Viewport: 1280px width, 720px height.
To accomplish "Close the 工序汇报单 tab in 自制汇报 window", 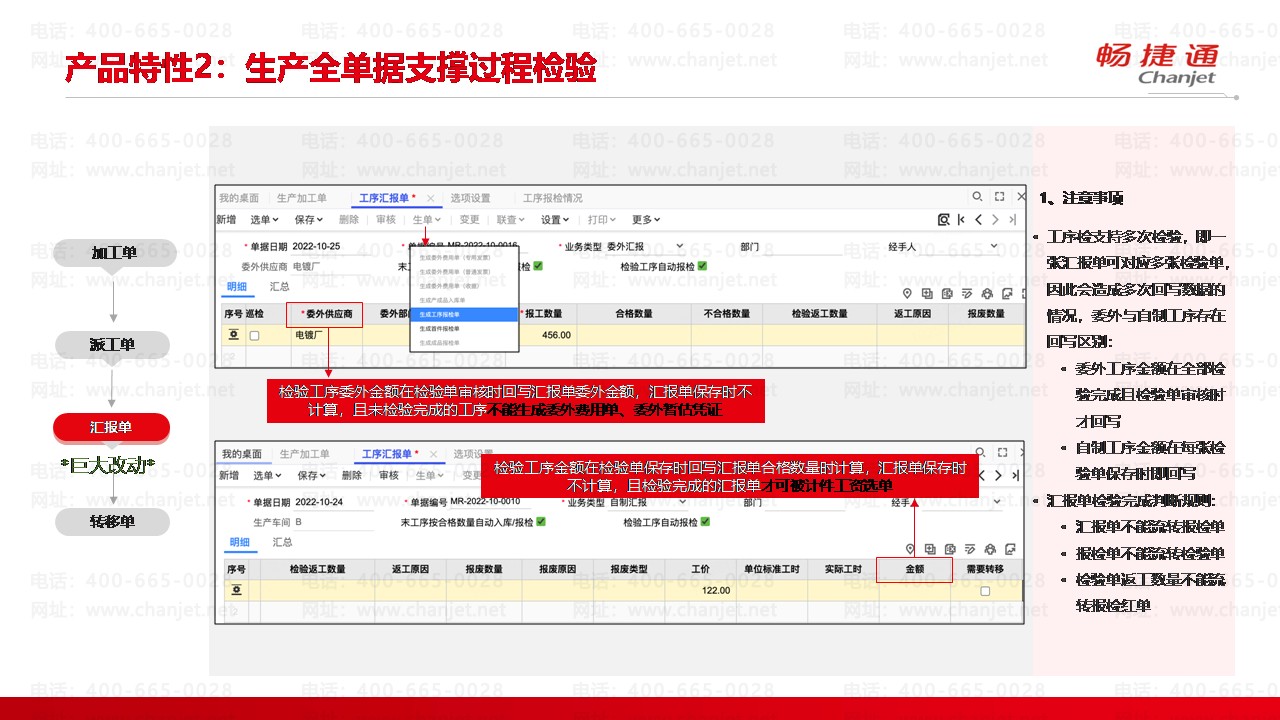I will coord(433,454).
